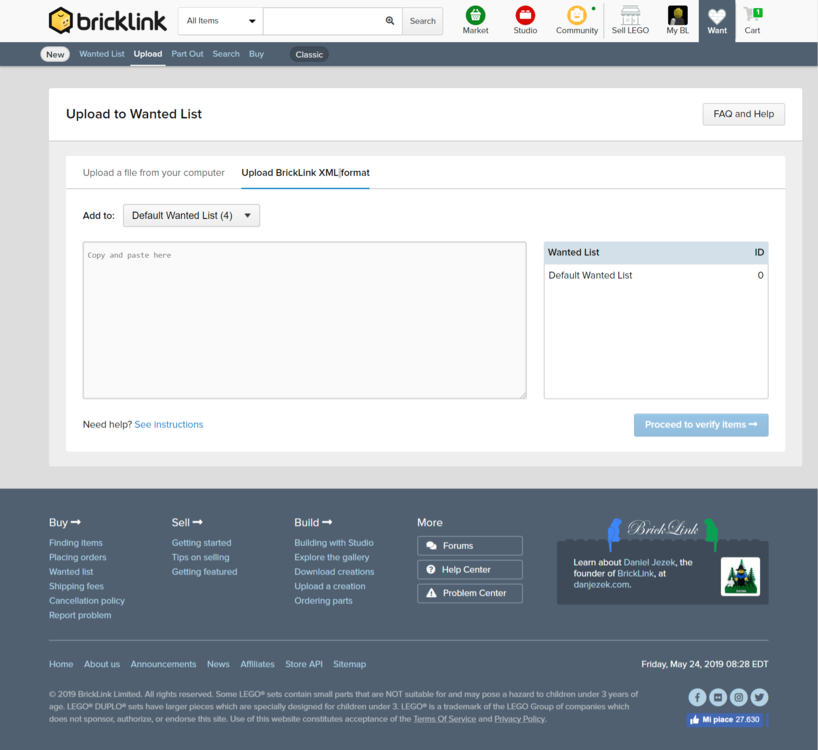Open the footer Sell section heading
The height and width of the screenshot is (750, 818).
(x=187, y=523)
